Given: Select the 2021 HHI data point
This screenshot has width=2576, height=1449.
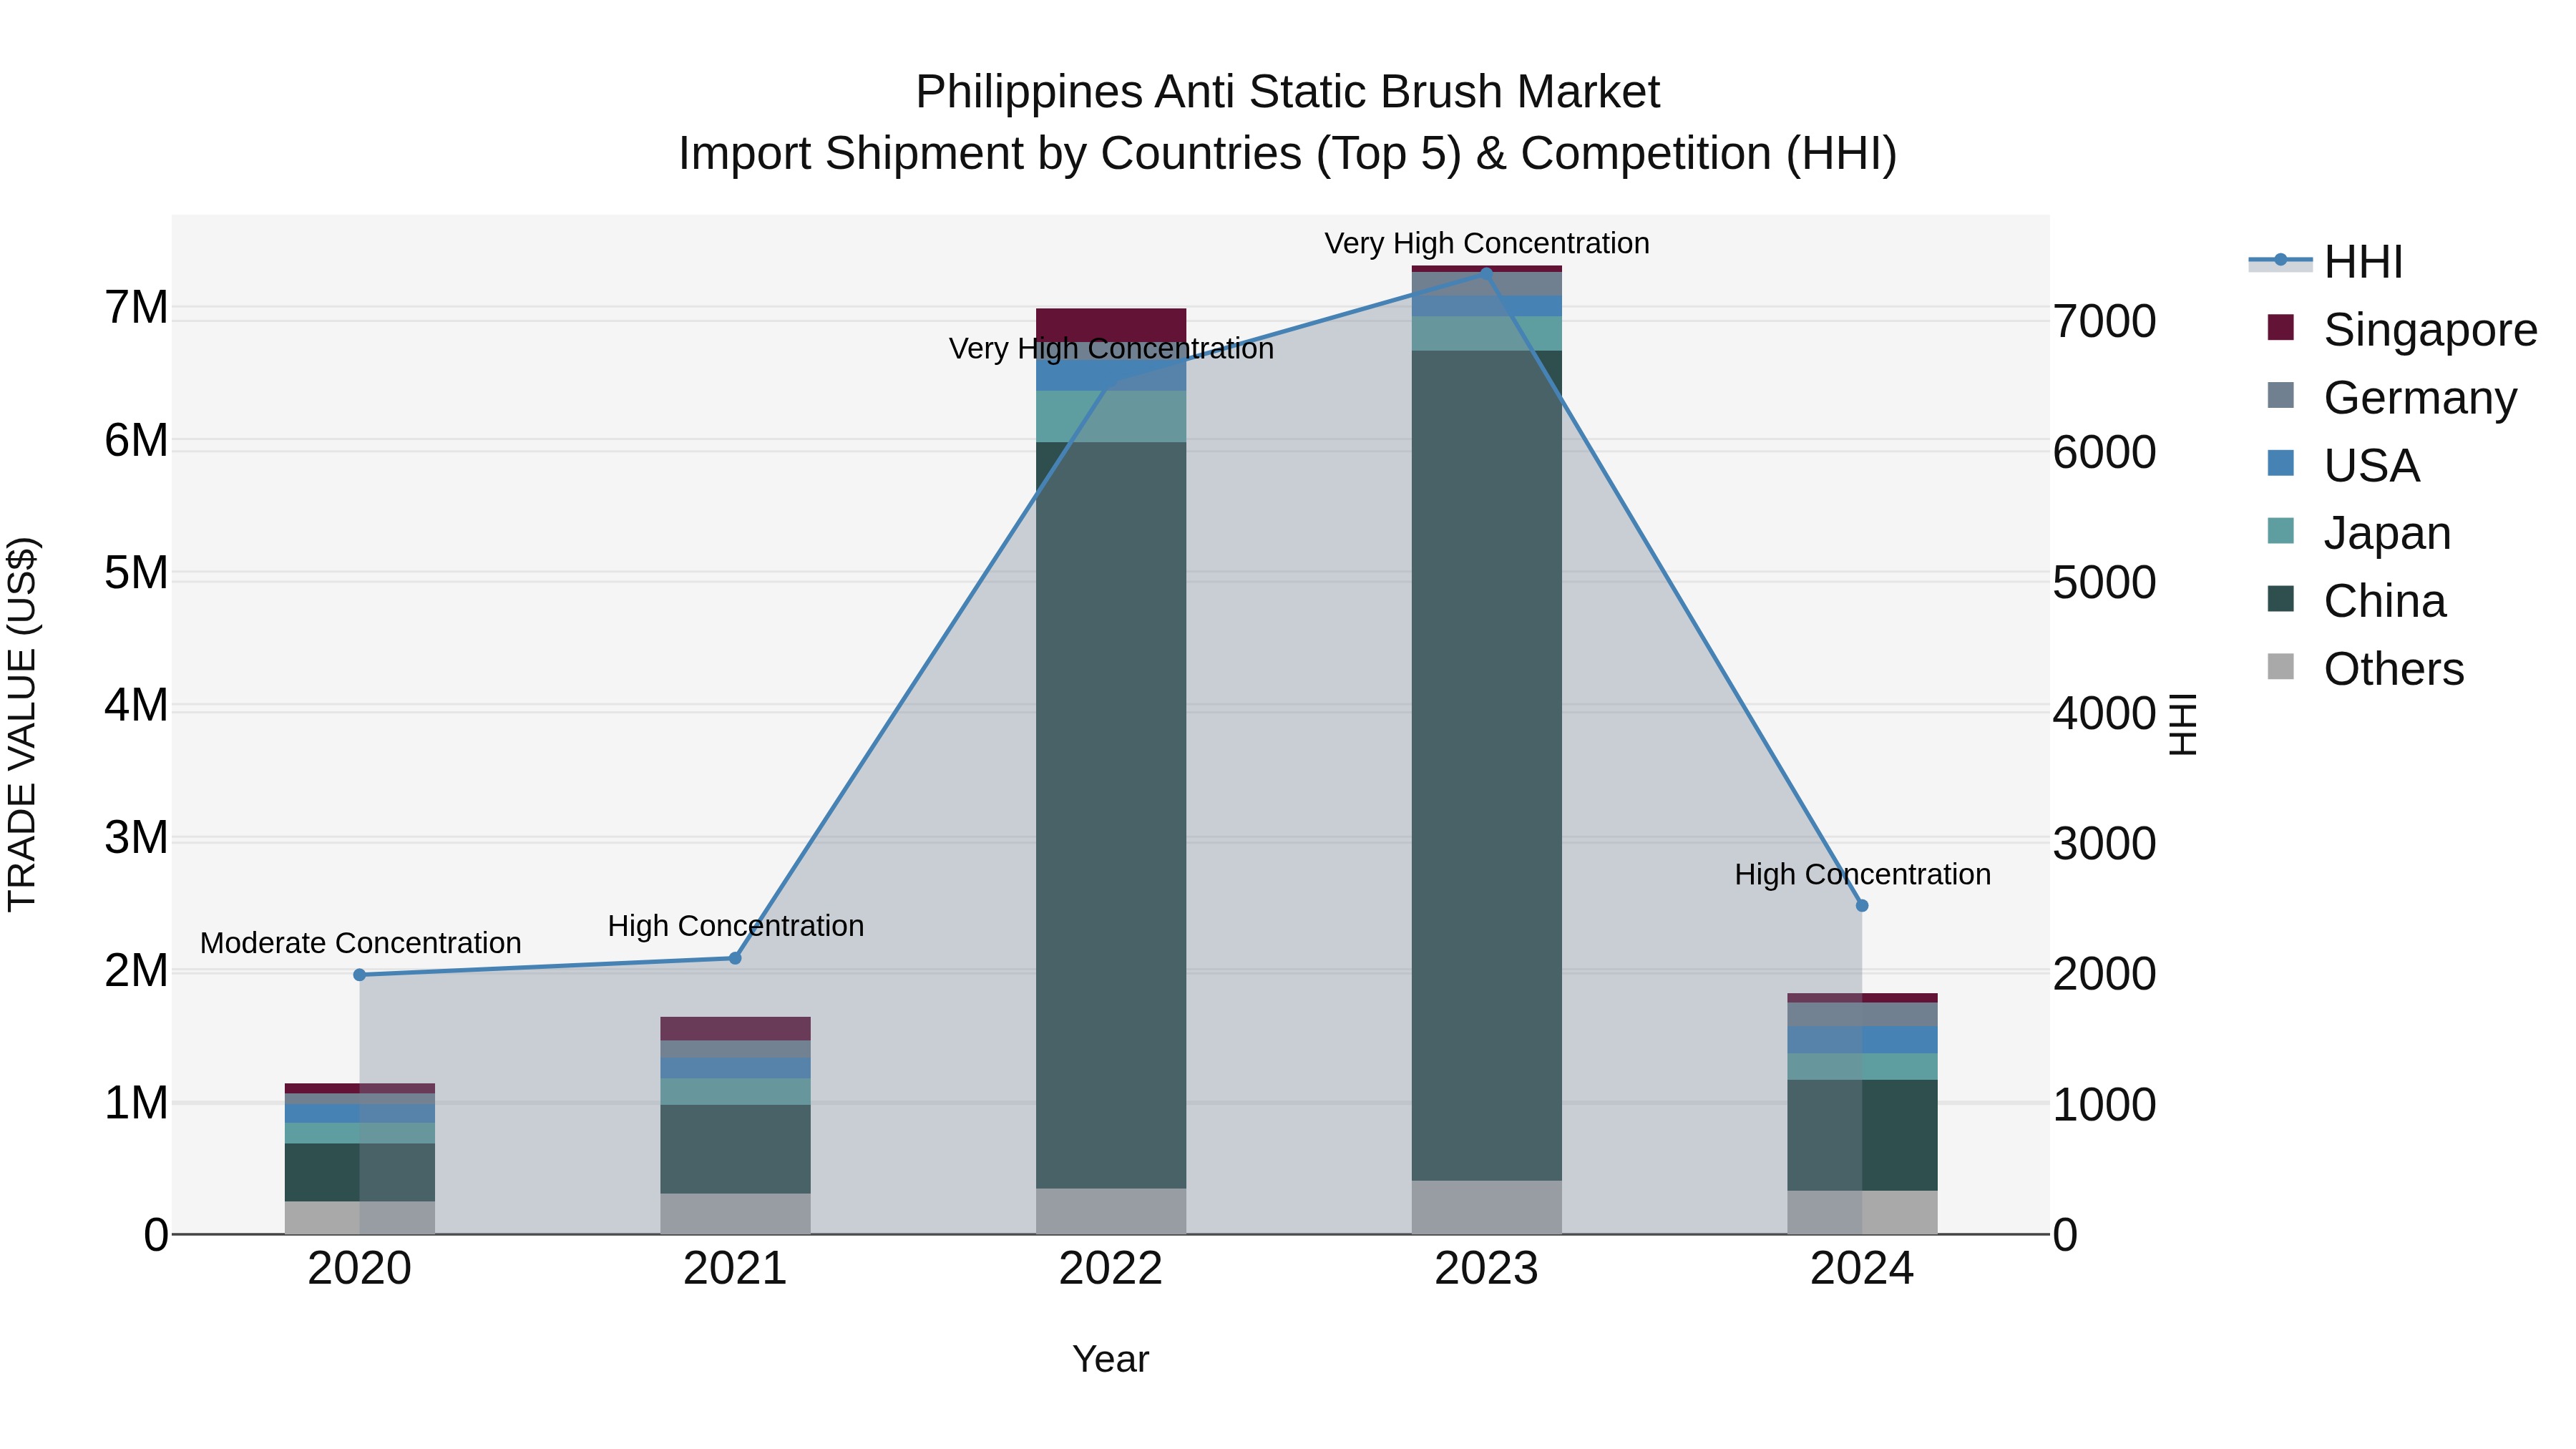Looking at the screenshot, I should click(x=735, y=958).
